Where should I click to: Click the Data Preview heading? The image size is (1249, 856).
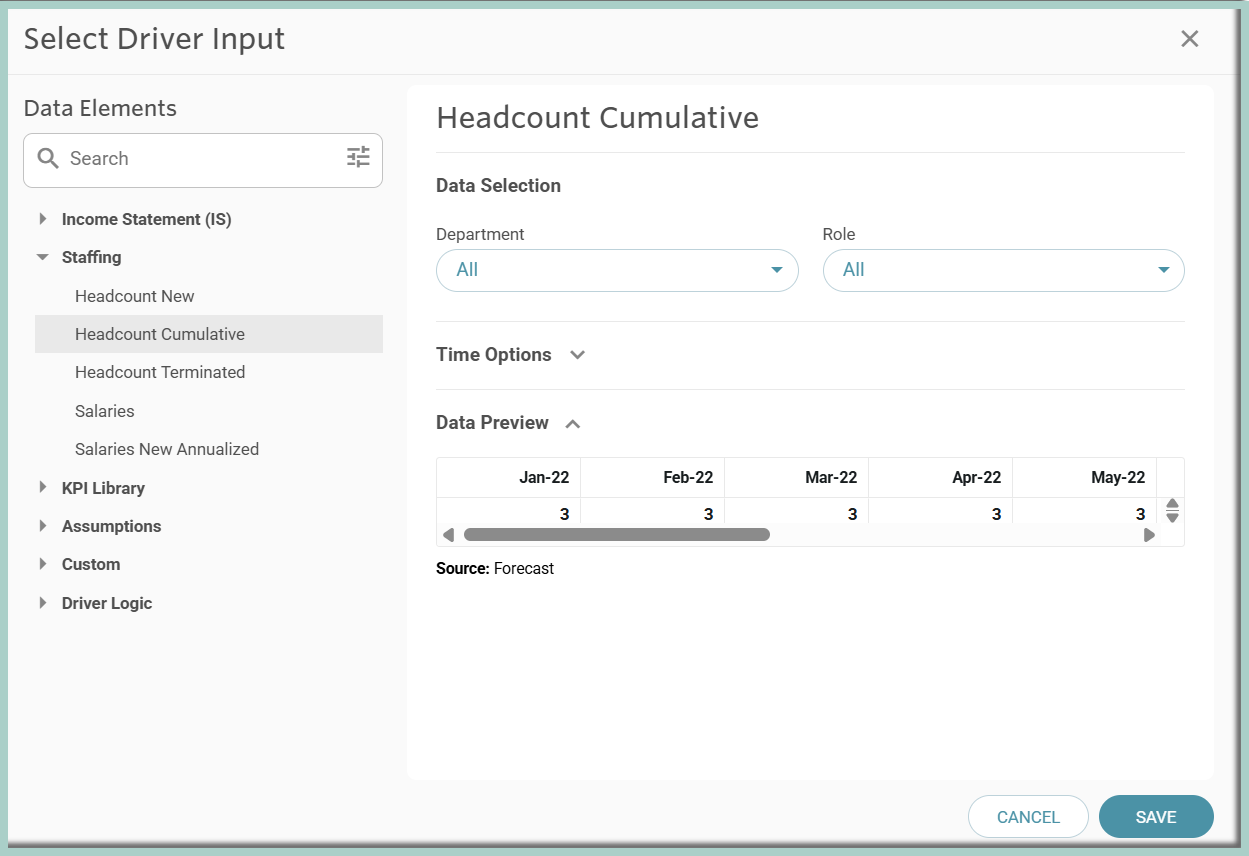(x=492, y=423)
